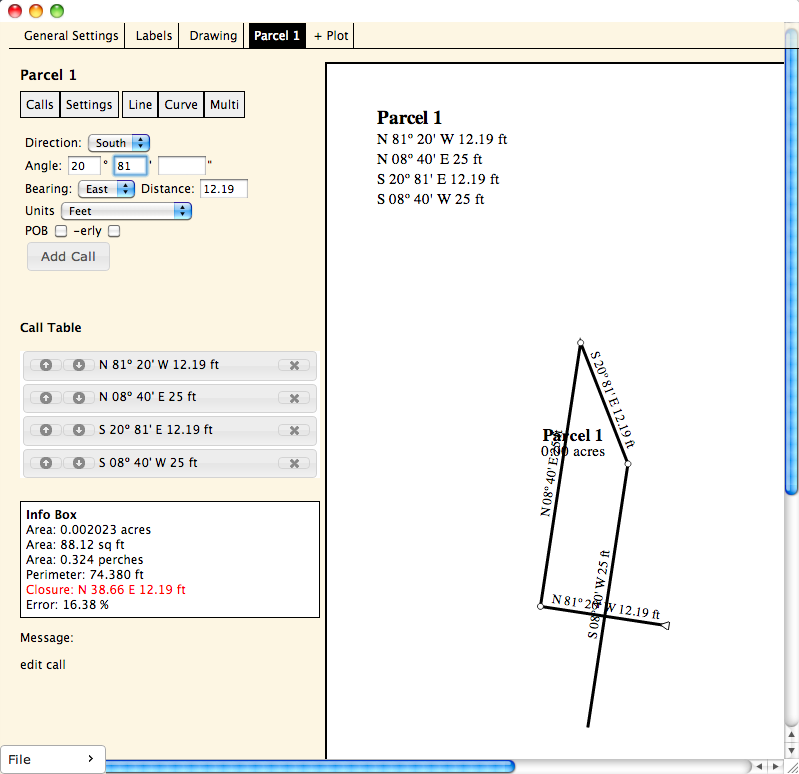Screen dimensions: 799x774
Task: Open the Drawing tab
Action: [x=214, y=36]
